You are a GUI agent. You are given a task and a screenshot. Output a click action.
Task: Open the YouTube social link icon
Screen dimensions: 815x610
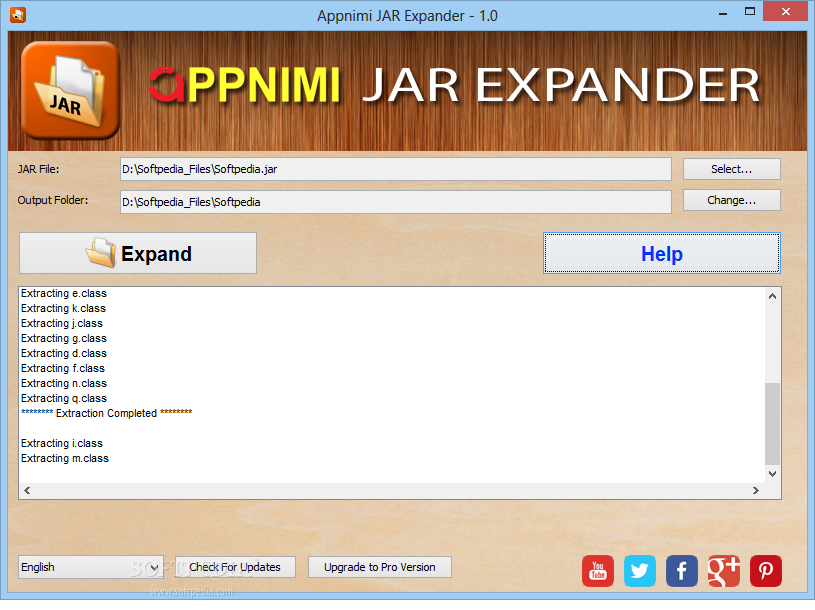[x=598, y=571]
